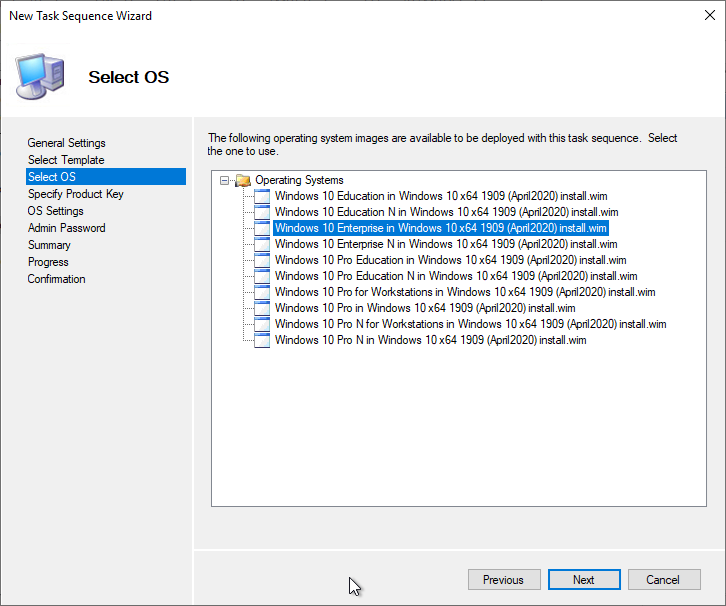Click the Windows 10 Pro N image icon
The height and width of the screenshot is (606, 726).
click(262, 340)
